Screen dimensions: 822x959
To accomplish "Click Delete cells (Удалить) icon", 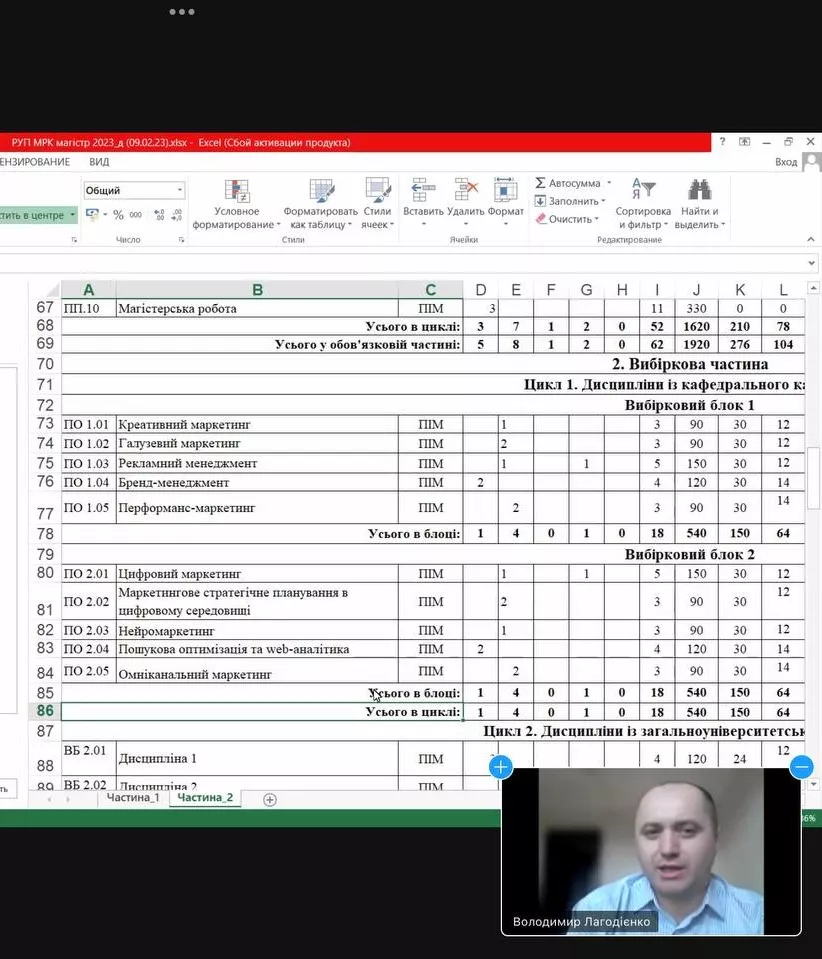I will point(465,191).
